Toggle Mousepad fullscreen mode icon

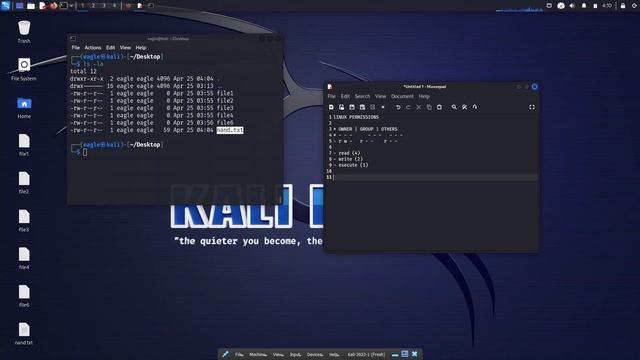point(532,107)
